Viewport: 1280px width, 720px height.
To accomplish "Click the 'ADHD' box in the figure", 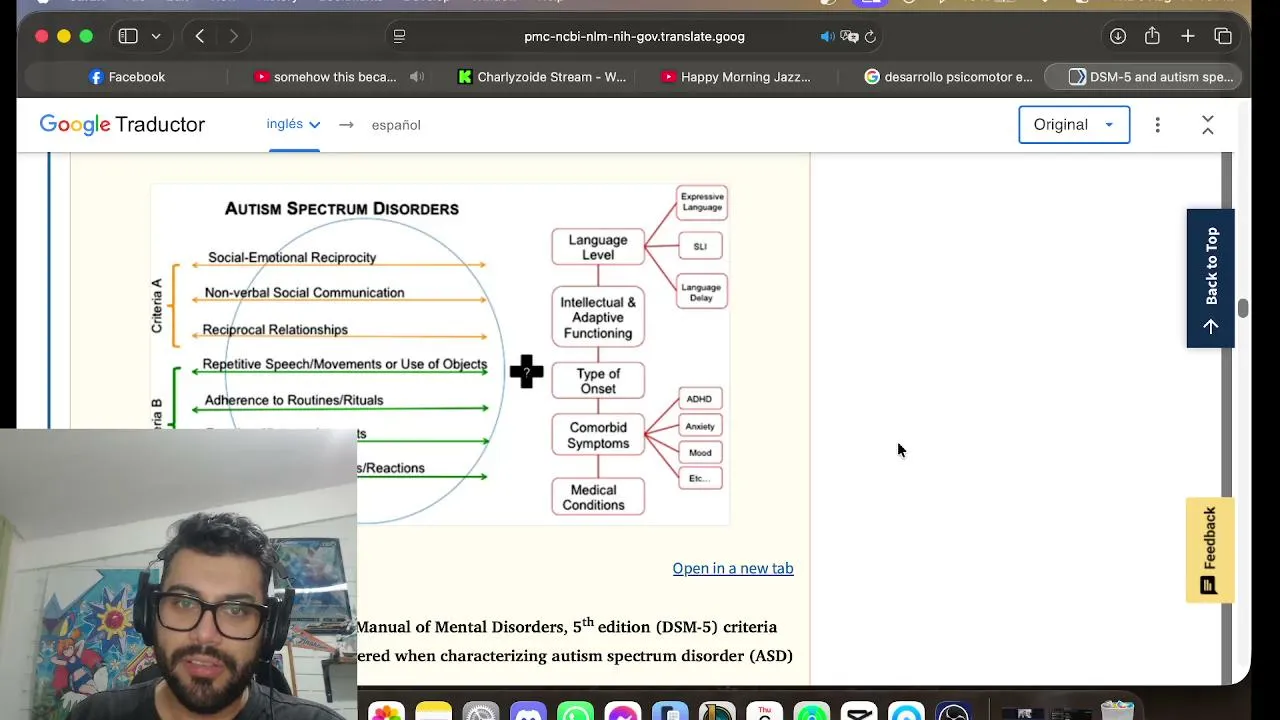I will [x=699, y=399].
